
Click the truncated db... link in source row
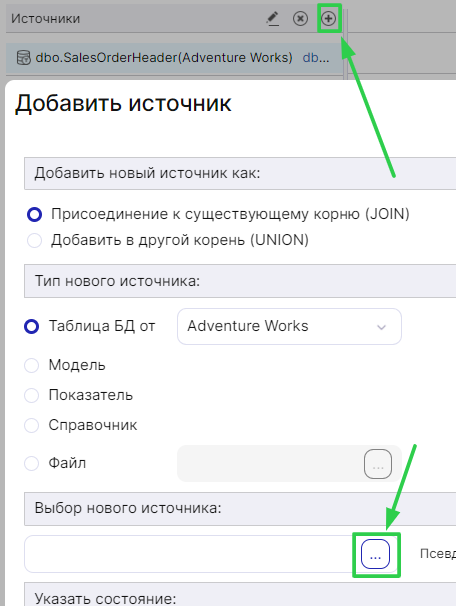coord(316,58)
